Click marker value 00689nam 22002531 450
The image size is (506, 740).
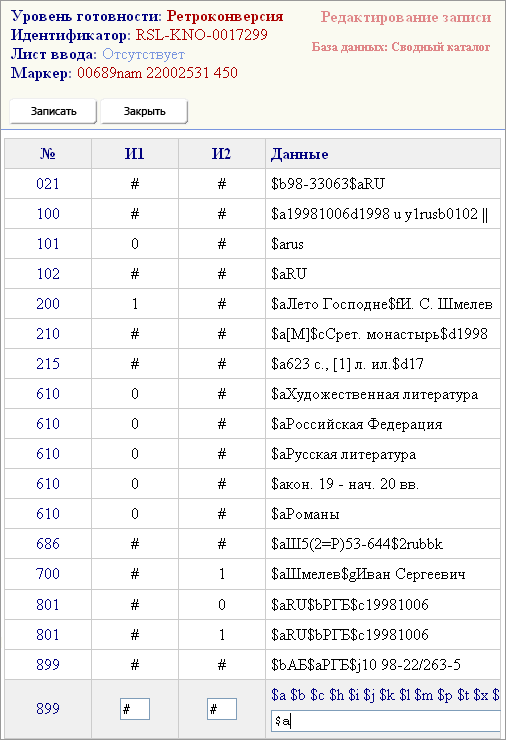tap(157, 73)
